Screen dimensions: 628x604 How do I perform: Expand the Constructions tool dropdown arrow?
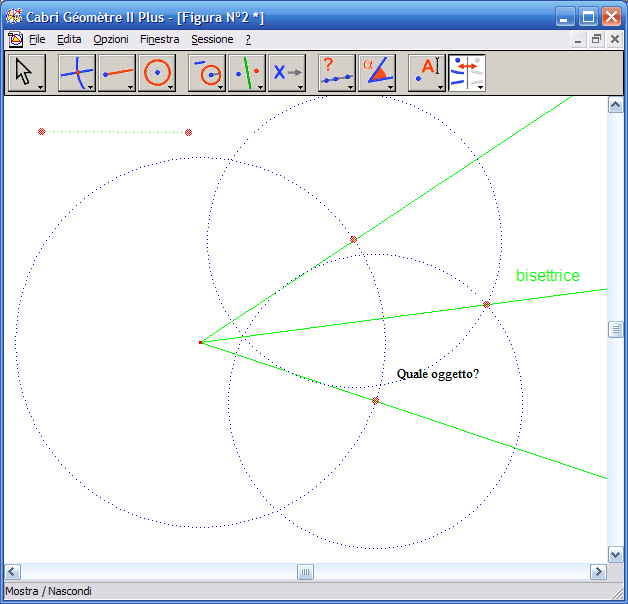(x=221, y=87)
